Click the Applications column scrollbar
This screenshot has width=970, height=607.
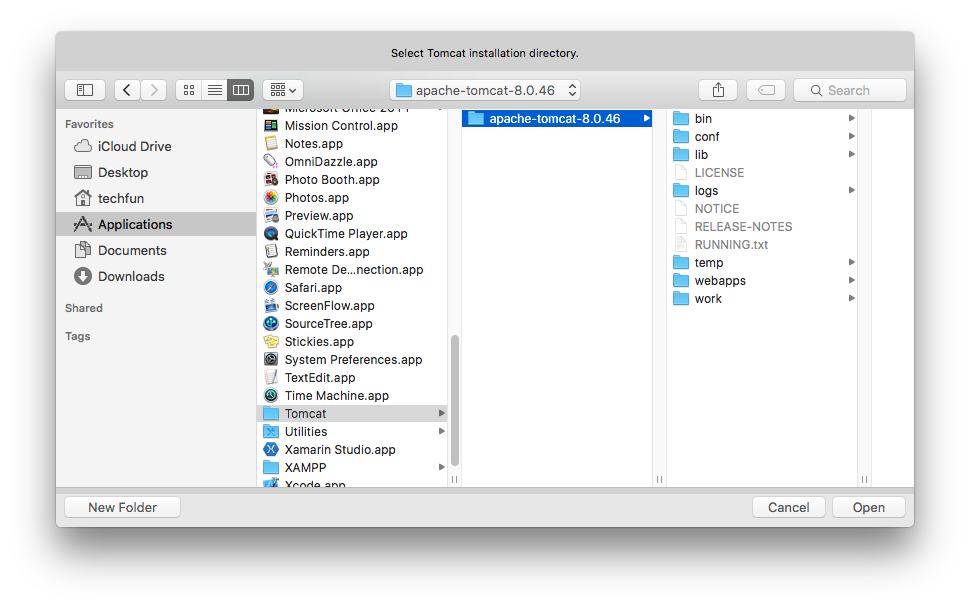(455, 400)
